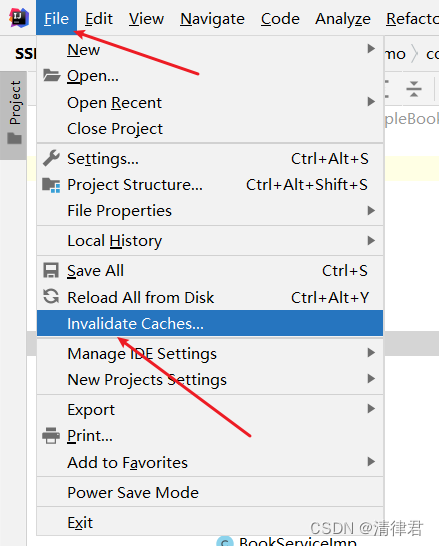The width and height of the screenshot is (439, 546).
Task: Click the Project Structure folder icon
Action: pos(51,185)
